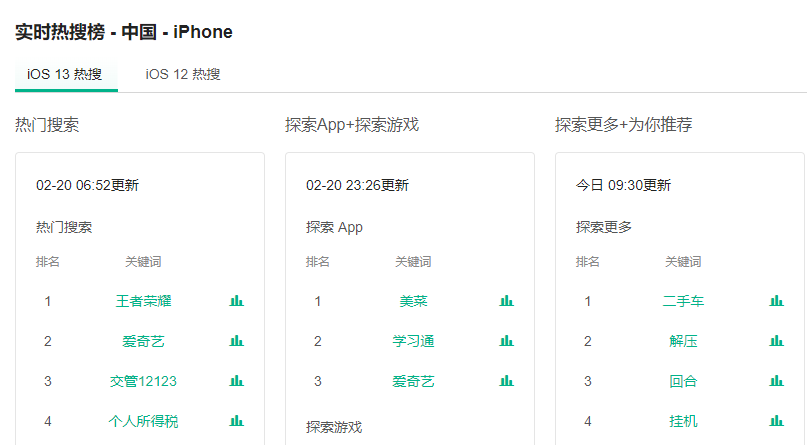Open trend chart icon for 美菜

pos(506,301)
